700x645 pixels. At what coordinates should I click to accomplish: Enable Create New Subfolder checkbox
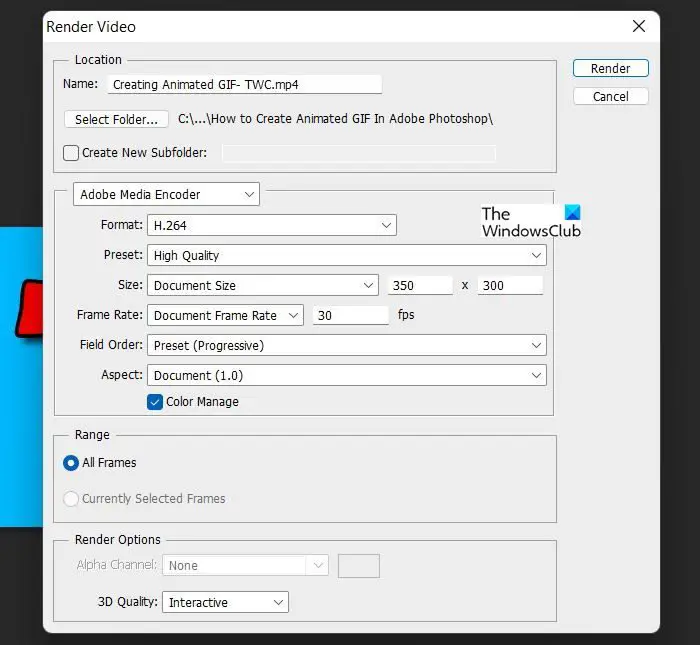pos(71,153)
